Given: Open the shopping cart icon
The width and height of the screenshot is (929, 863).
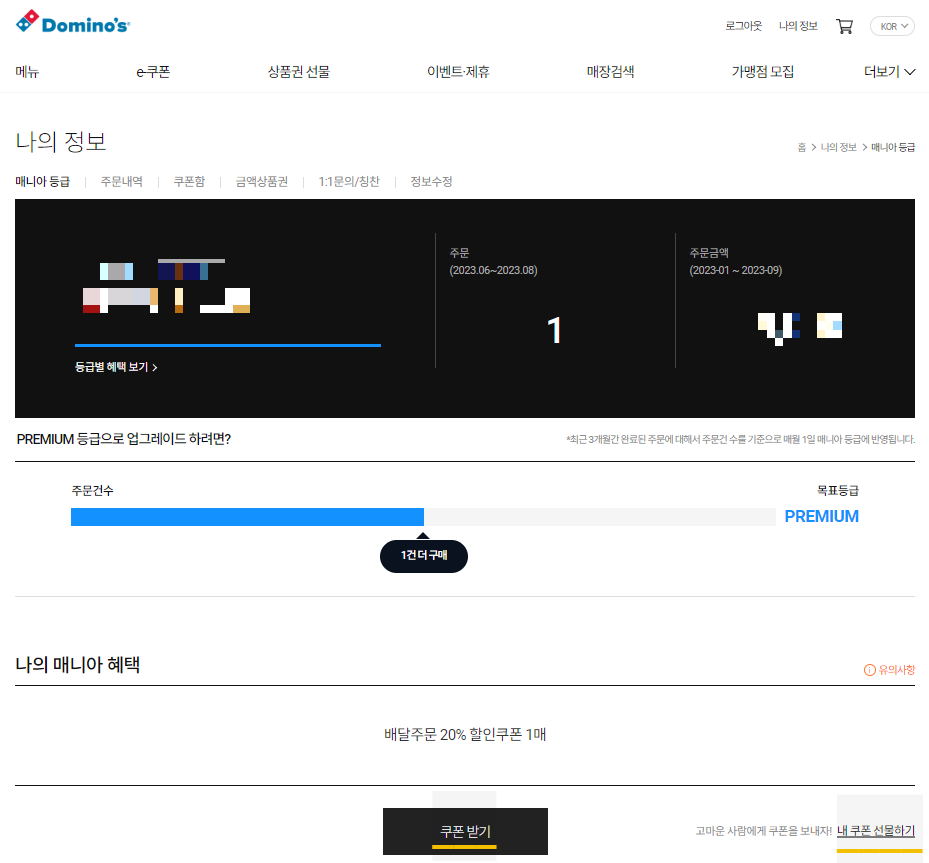Looking at the screenshot, I should (x=844, y=26).
